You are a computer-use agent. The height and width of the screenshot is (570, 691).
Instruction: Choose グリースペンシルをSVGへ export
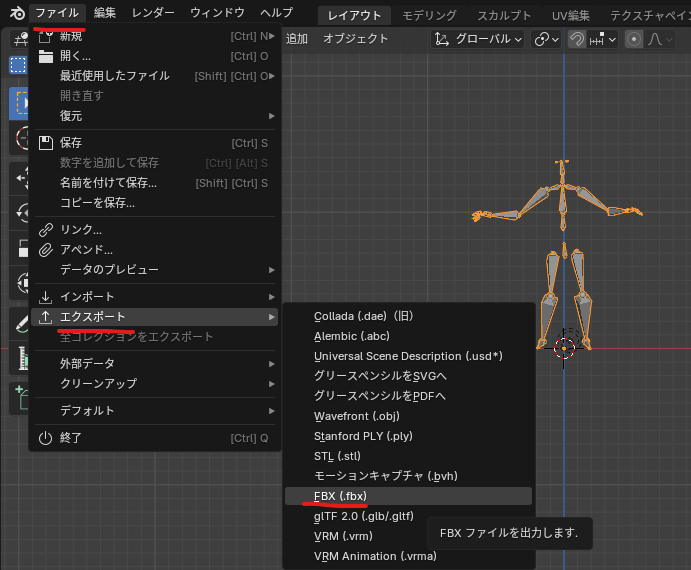(409, 376)
